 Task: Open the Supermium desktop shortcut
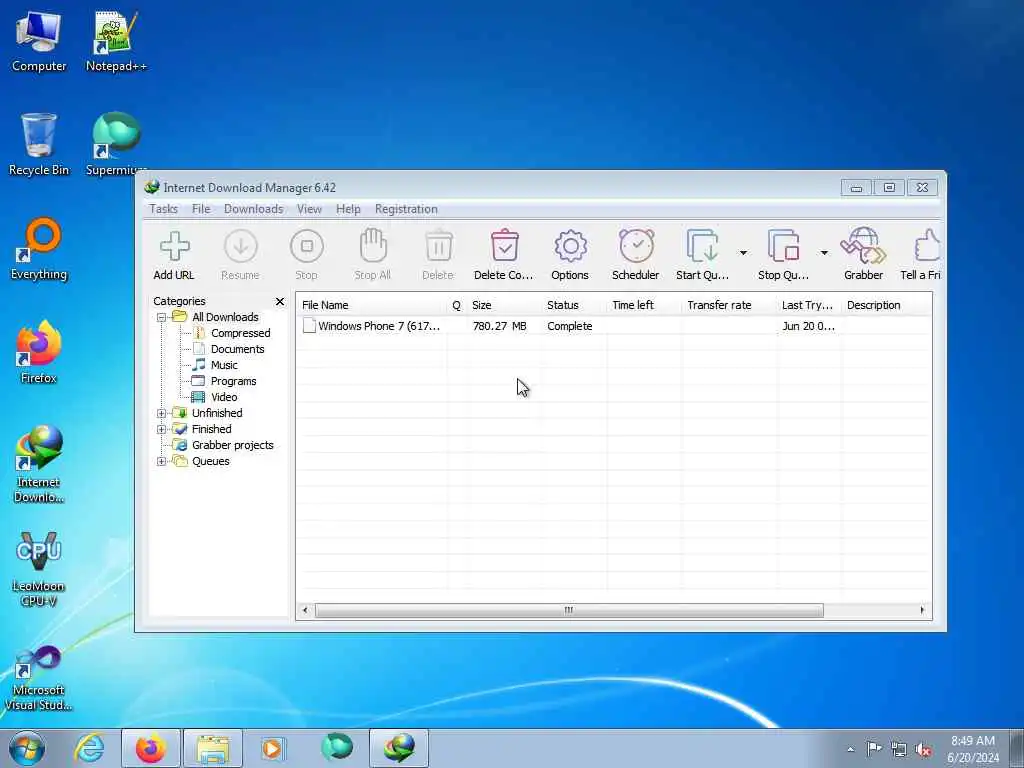[x=116, y=145]
